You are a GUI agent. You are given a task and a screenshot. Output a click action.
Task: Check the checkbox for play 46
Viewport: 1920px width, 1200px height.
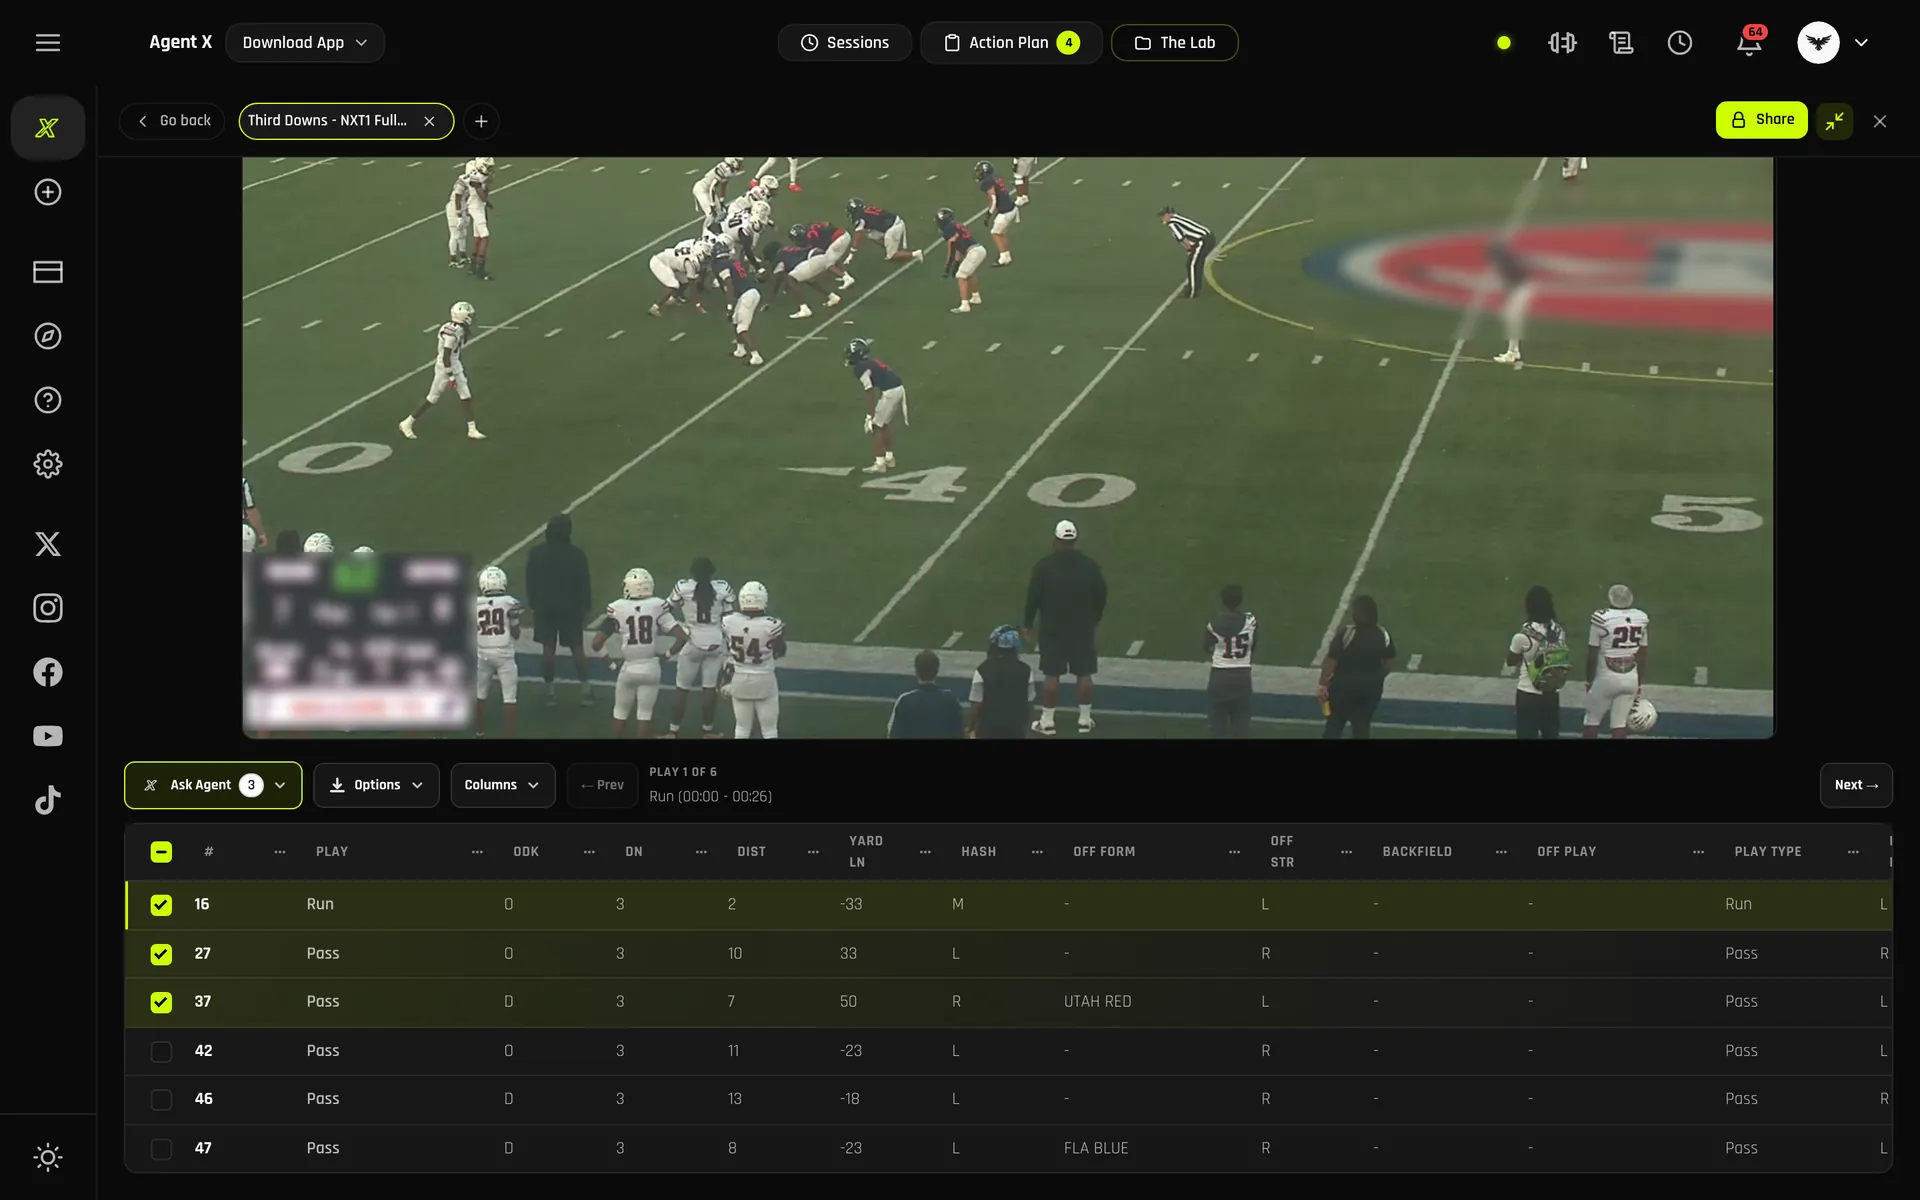pyautogui.click(x=161, y=1100)
